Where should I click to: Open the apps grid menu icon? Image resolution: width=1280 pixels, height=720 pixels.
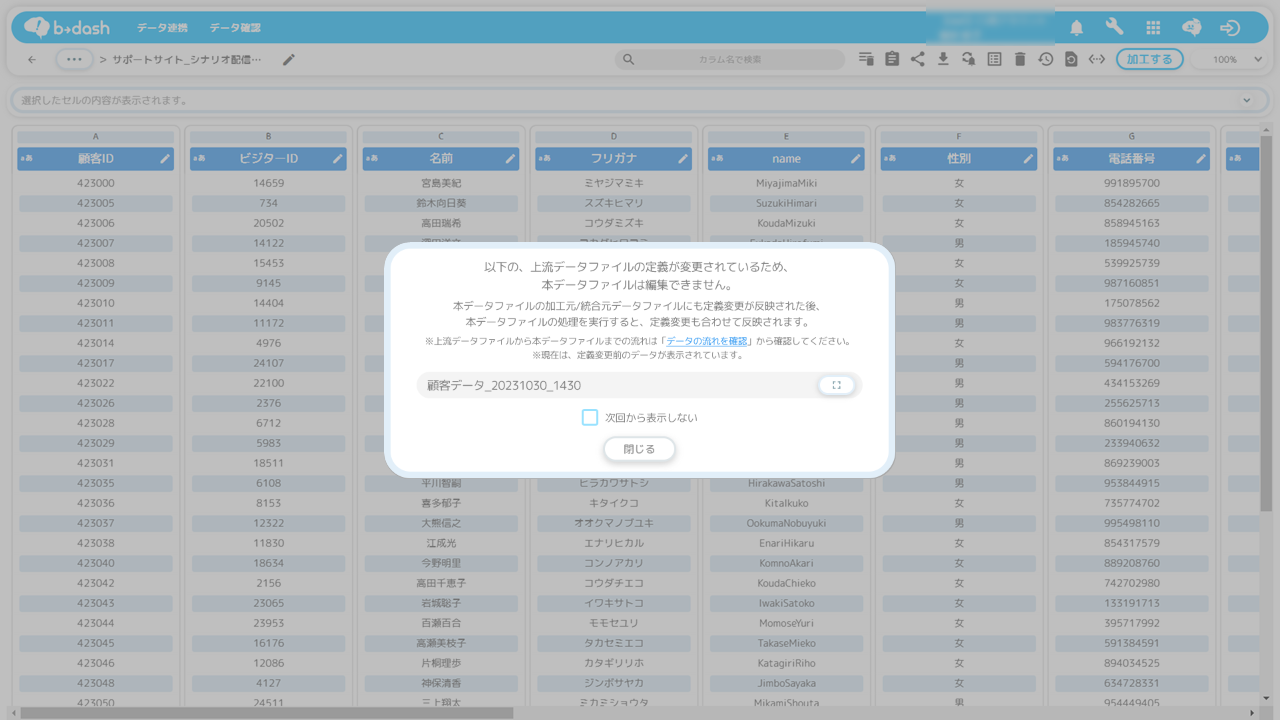(x=1153, y=28)
